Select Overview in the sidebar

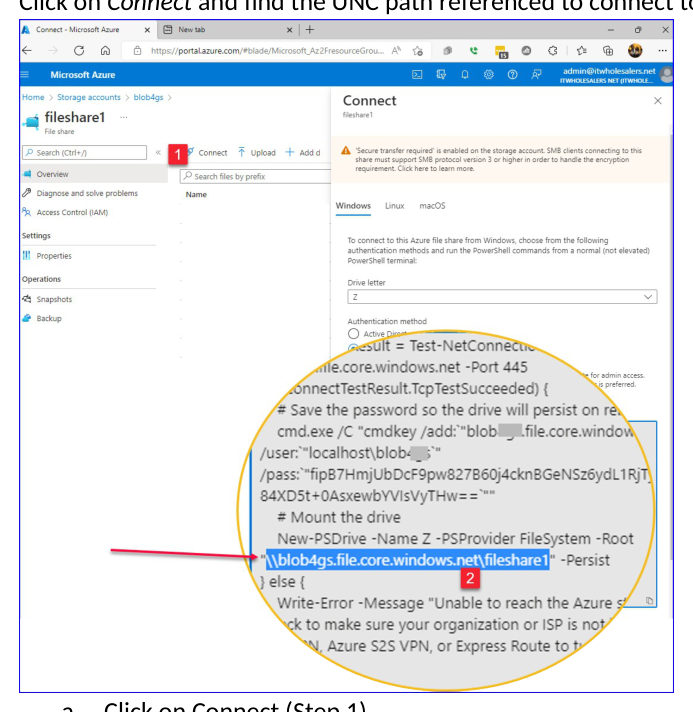(94, 174)
